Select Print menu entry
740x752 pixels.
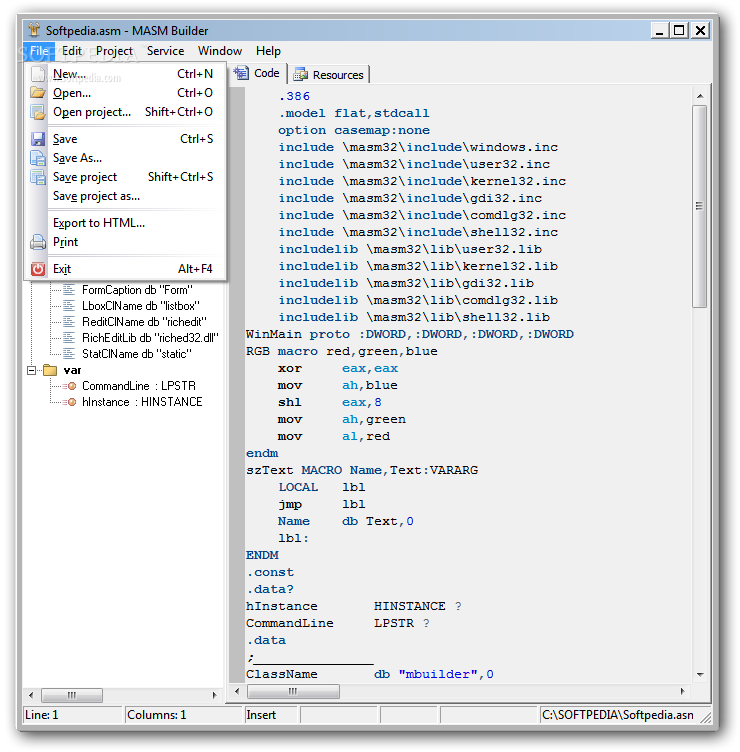126,242
